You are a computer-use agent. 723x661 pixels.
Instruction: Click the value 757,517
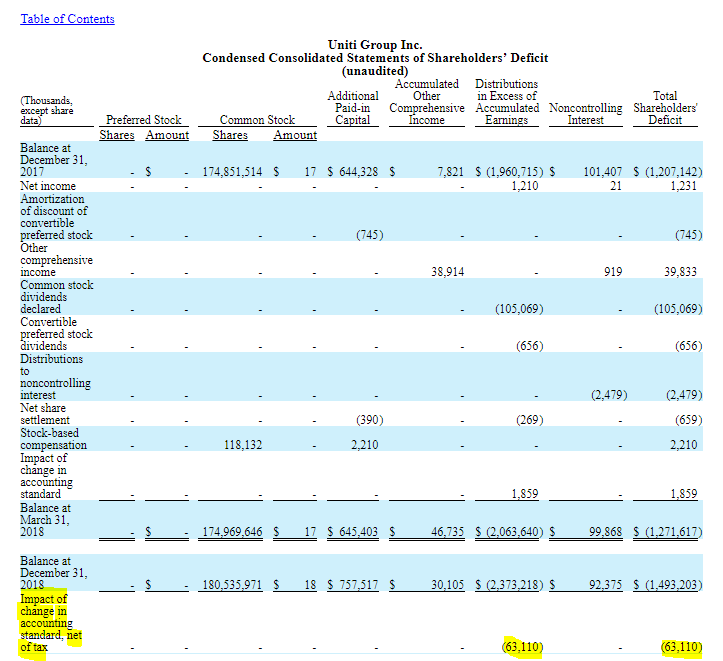point(358,585)
